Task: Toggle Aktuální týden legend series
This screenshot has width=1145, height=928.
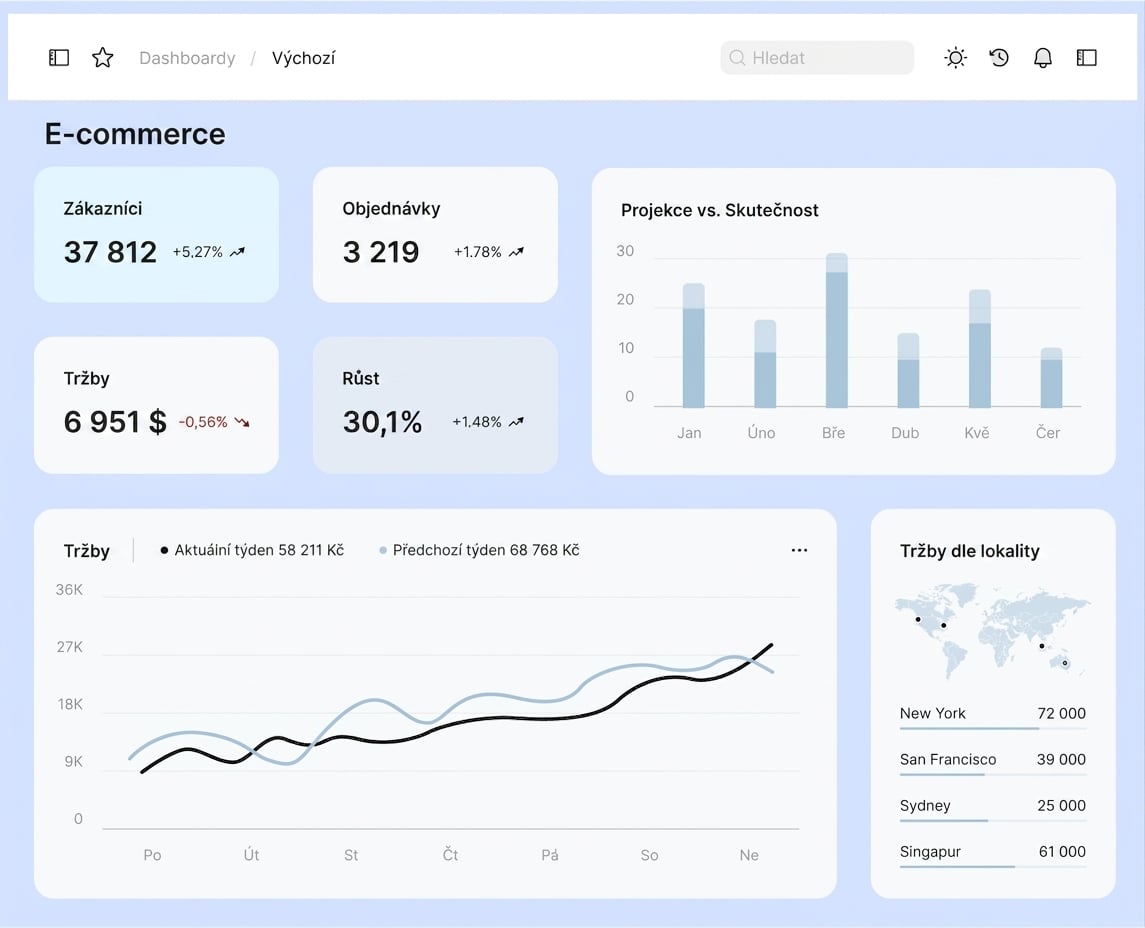Action: tap(252, 550)
